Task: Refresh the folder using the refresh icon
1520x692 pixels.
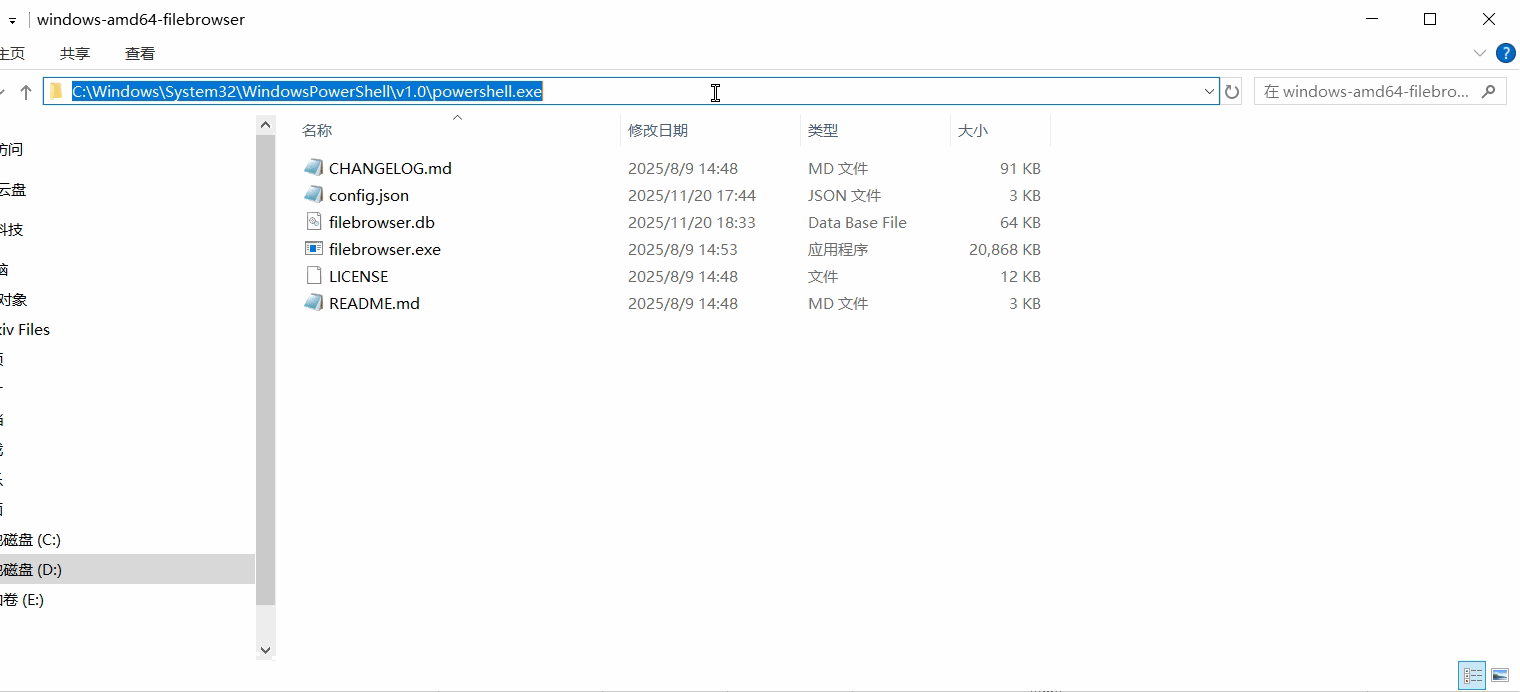Action: (x=1232, y=92)
